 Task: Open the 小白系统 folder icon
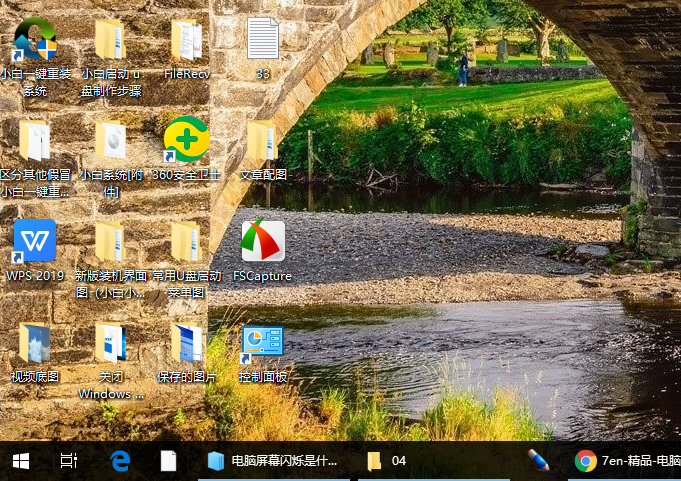point(110,142)
